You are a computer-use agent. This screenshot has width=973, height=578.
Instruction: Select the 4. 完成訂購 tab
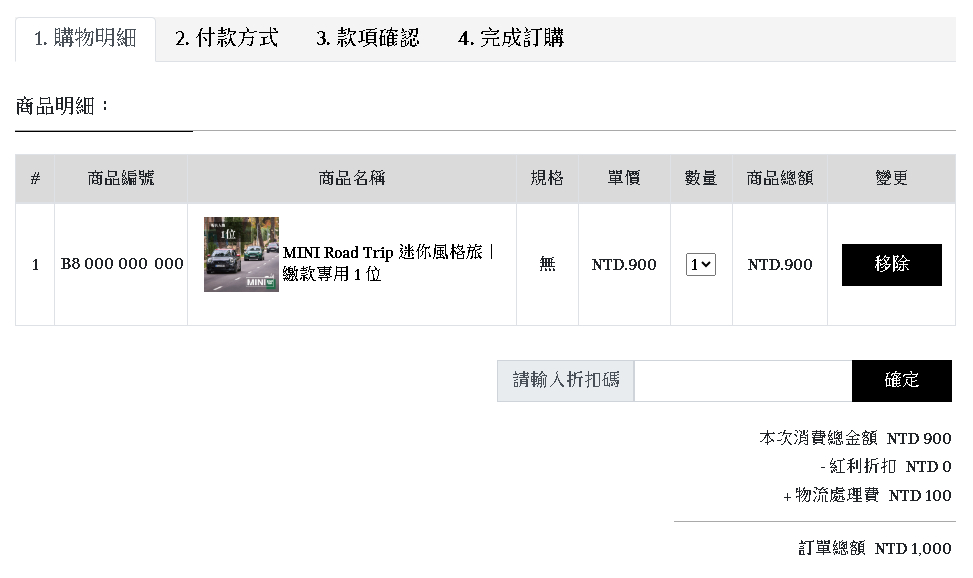pos(510,39)
